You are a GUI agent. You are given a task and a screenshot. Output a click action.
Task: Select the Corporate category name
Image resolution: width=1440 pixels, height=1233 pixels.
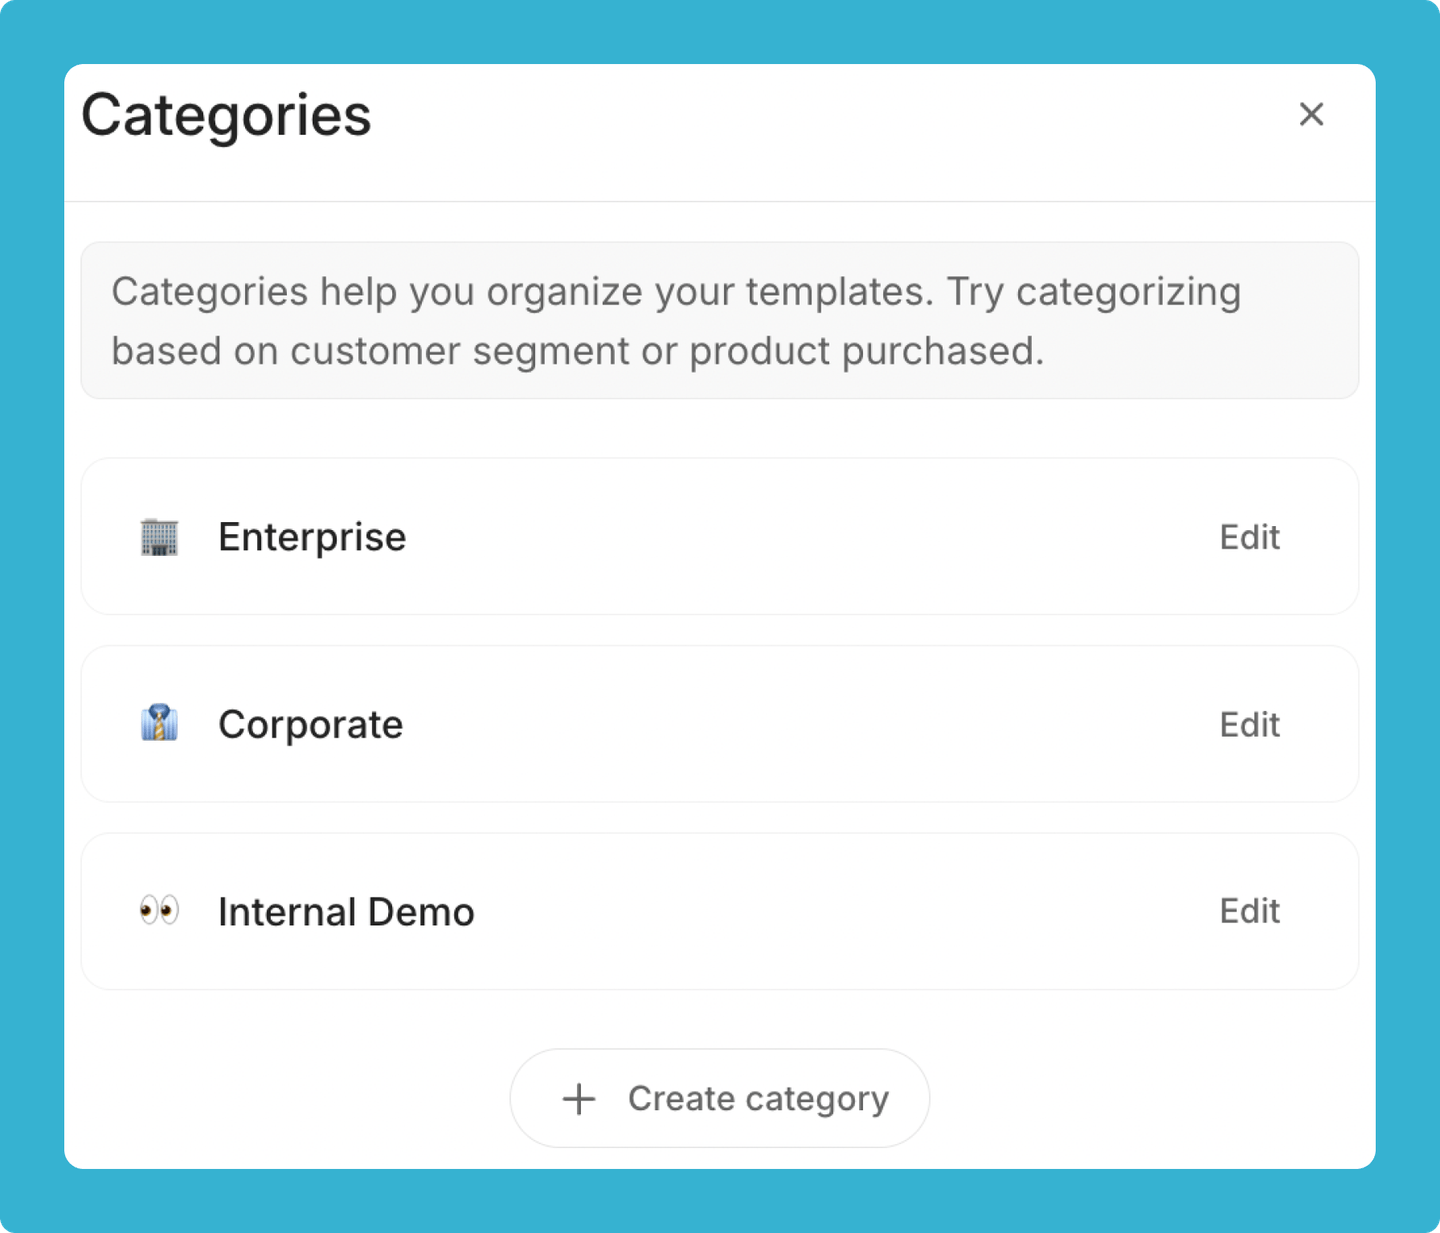point(311,725)
